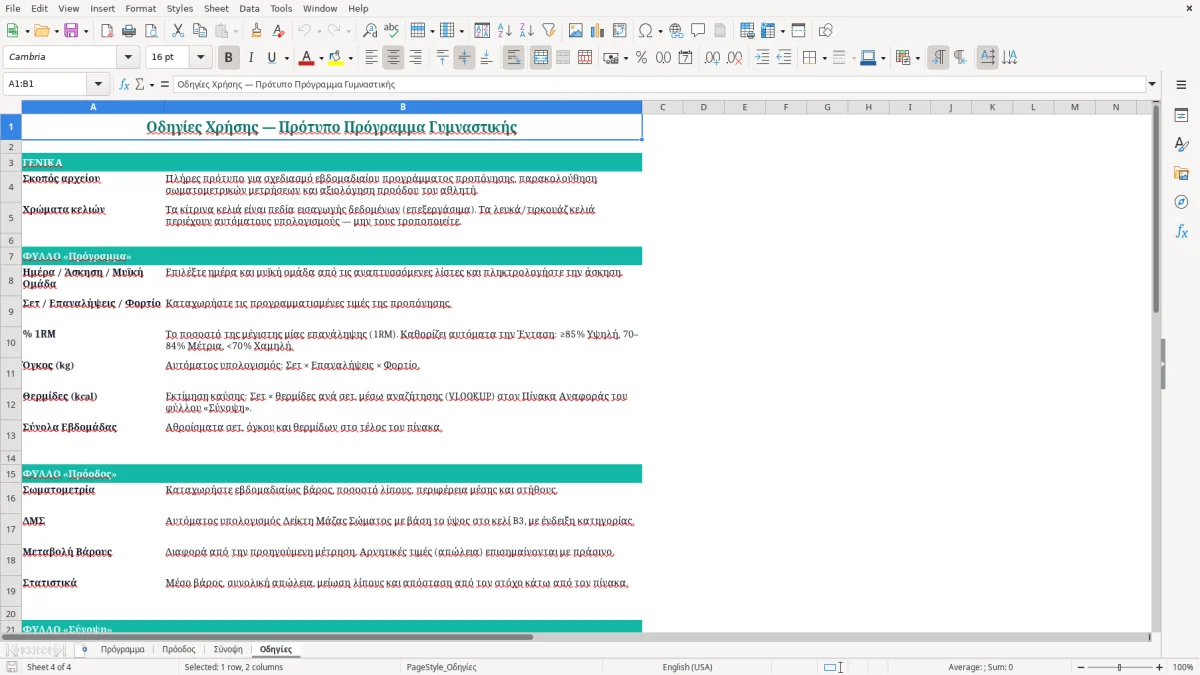The height and width of the screenshot is (675, 1200).
Task: Open the Data menu
Action: [250, 8]
